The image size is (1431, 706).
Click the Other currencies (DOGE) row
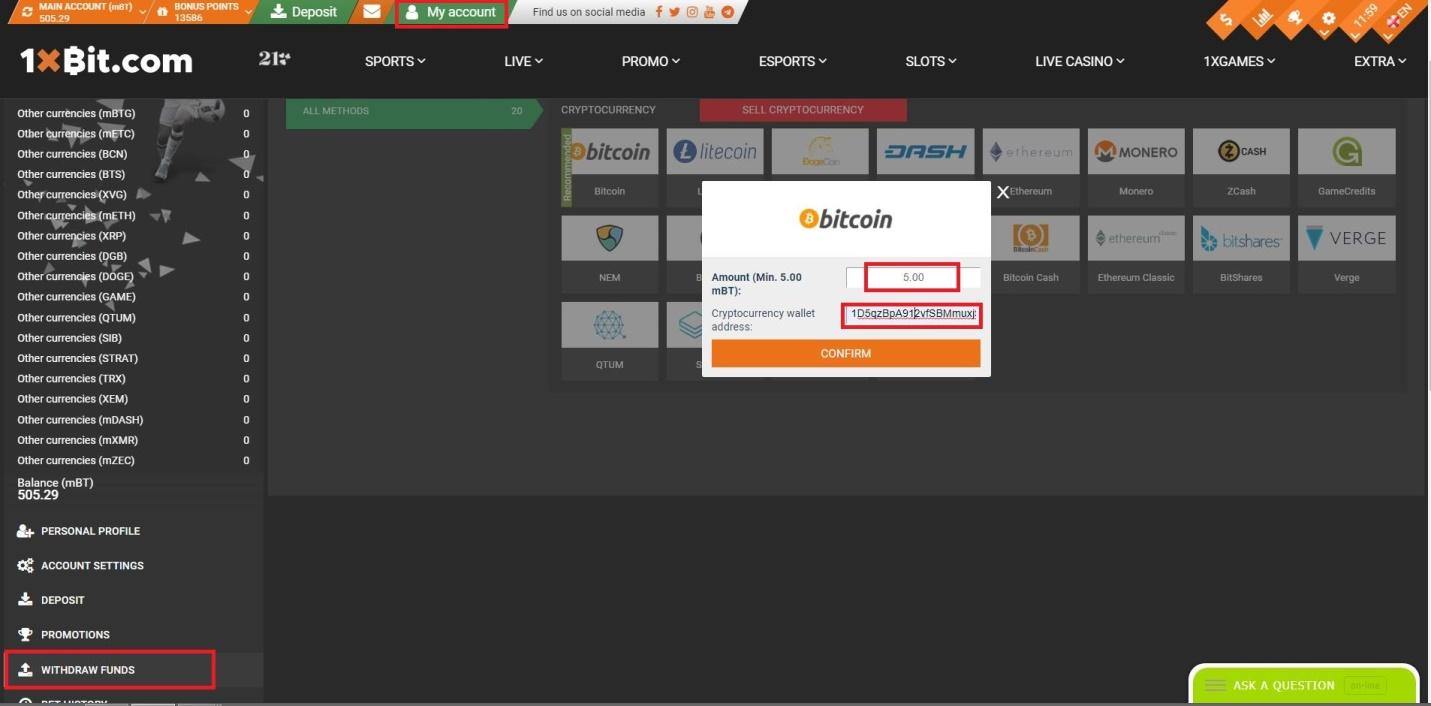click(x=134, y=277)
